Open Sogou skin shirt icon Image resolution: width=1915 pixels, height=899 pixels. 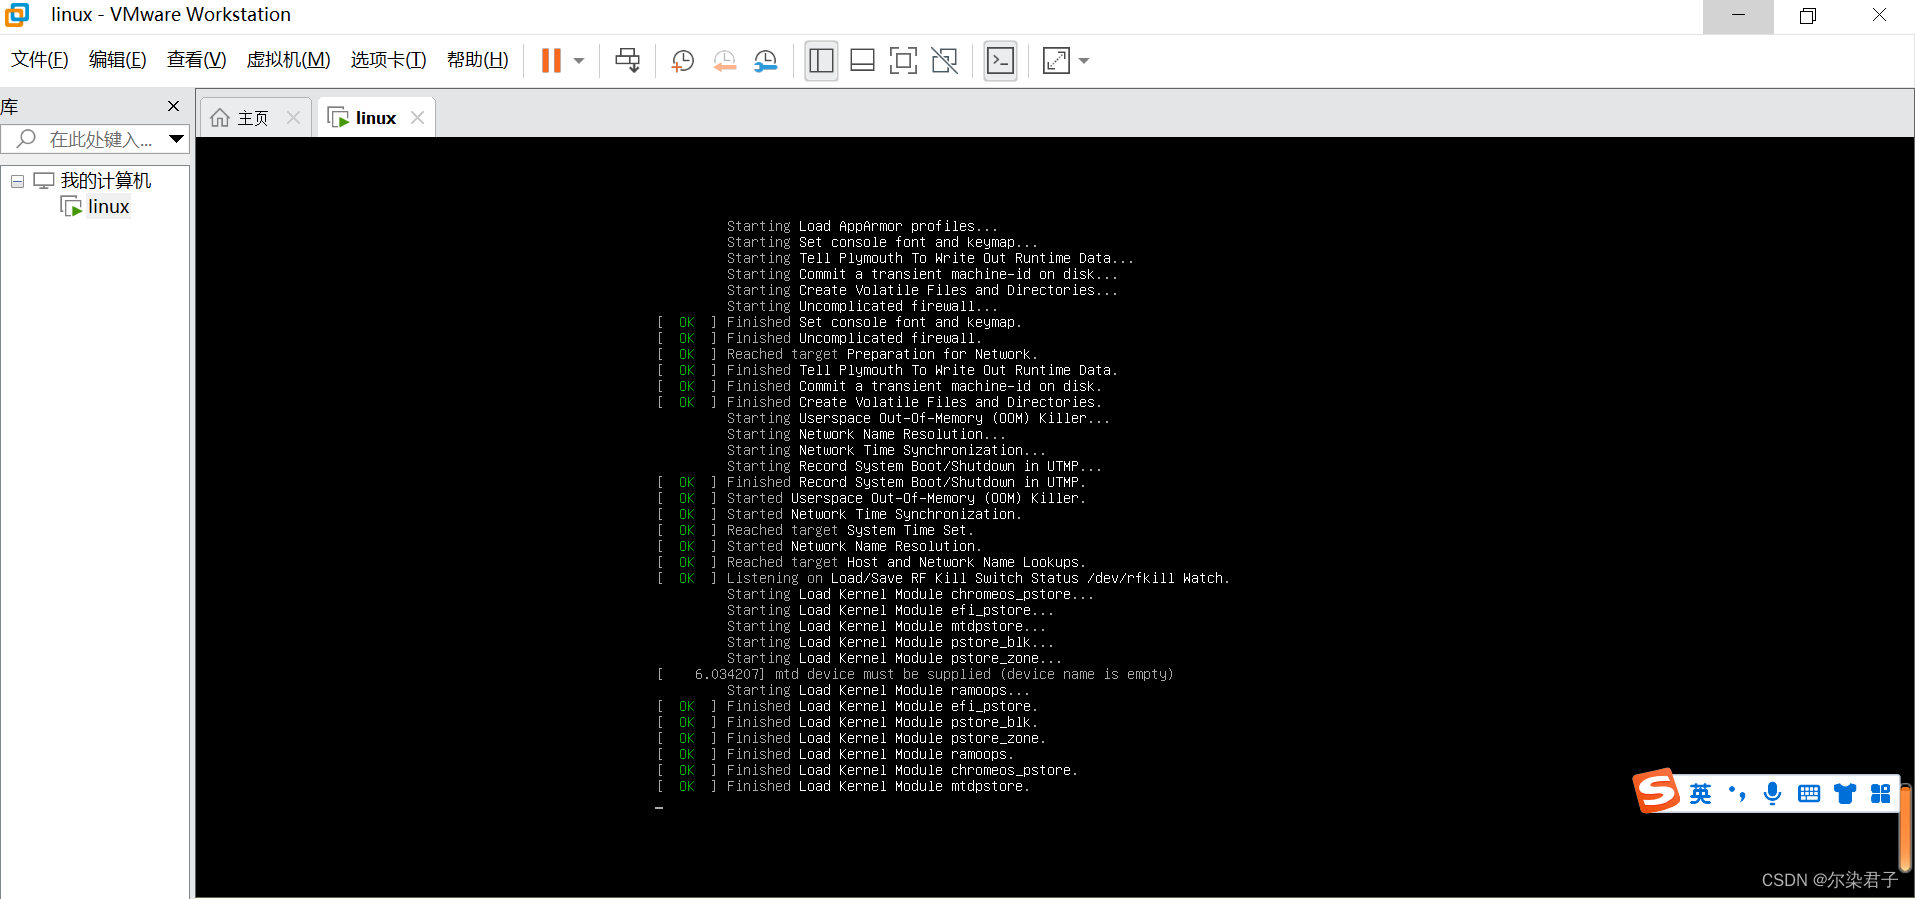[x=1845, y=794]
